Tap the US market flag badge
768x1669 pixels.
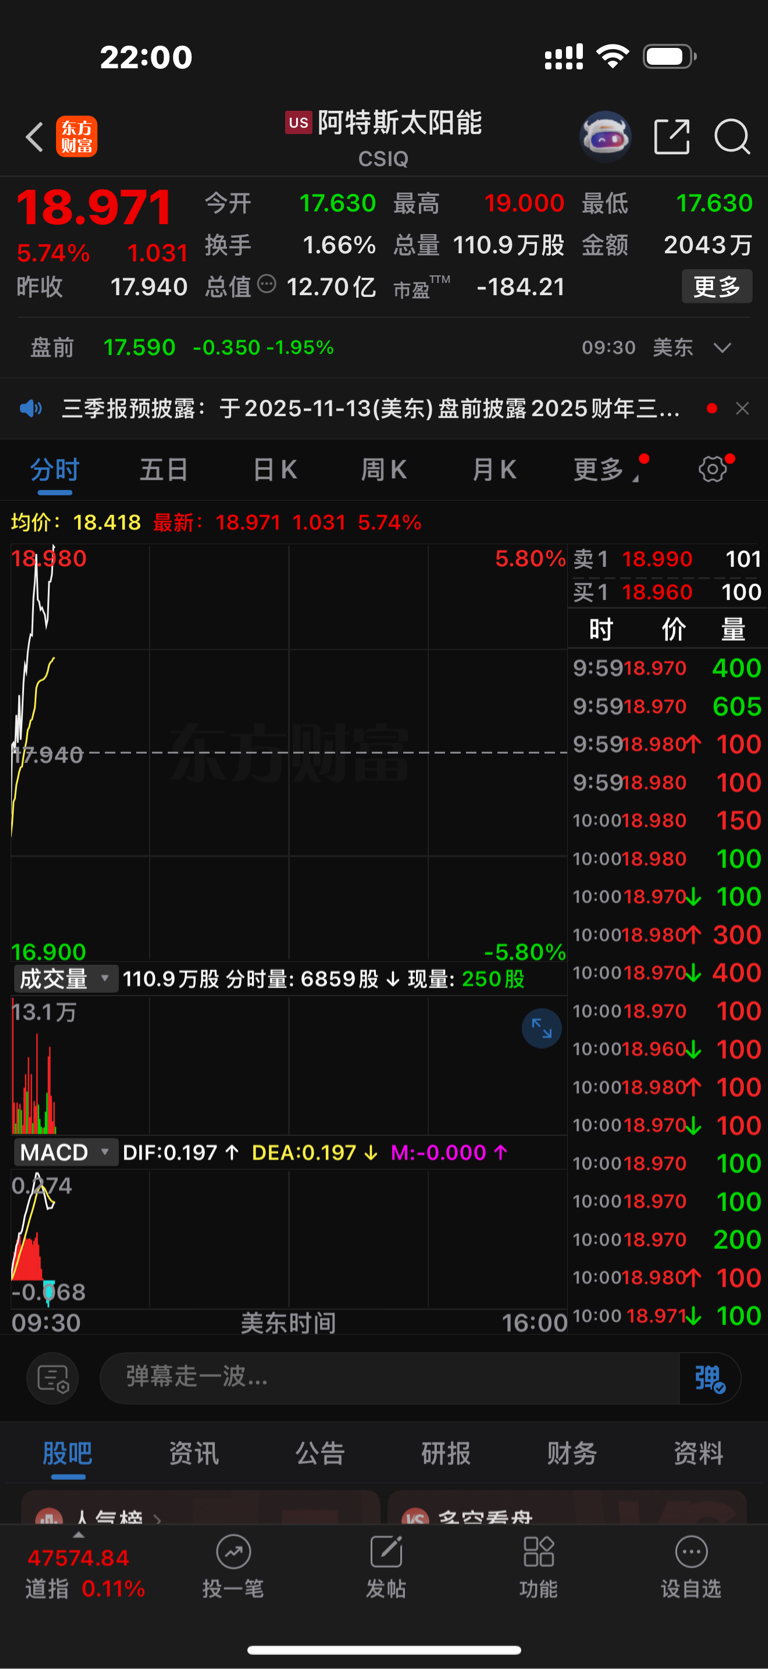298,122
